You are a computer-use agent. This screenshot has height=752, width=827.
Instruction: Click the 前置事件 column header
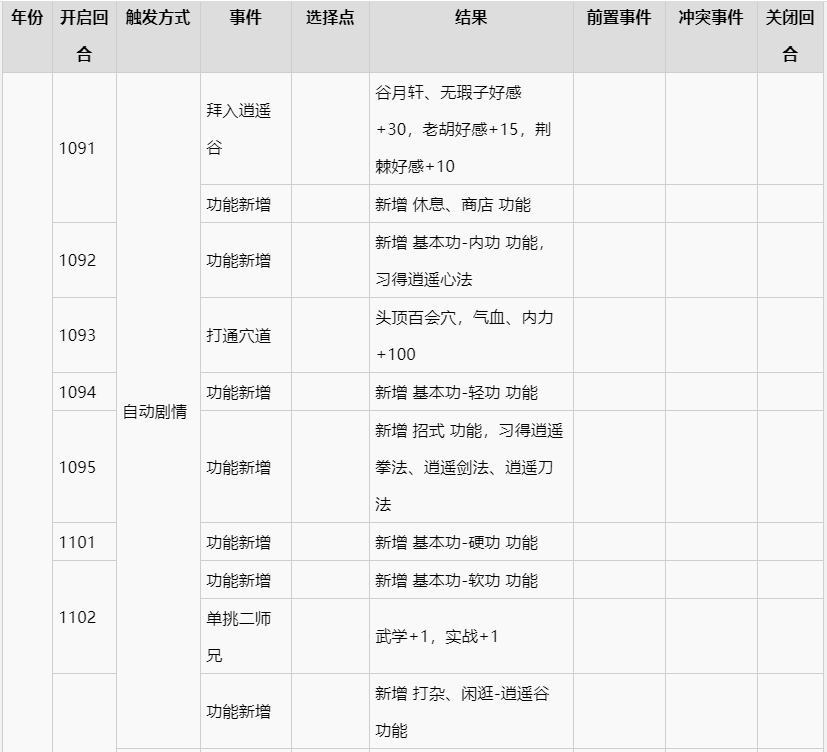point(619,18)
